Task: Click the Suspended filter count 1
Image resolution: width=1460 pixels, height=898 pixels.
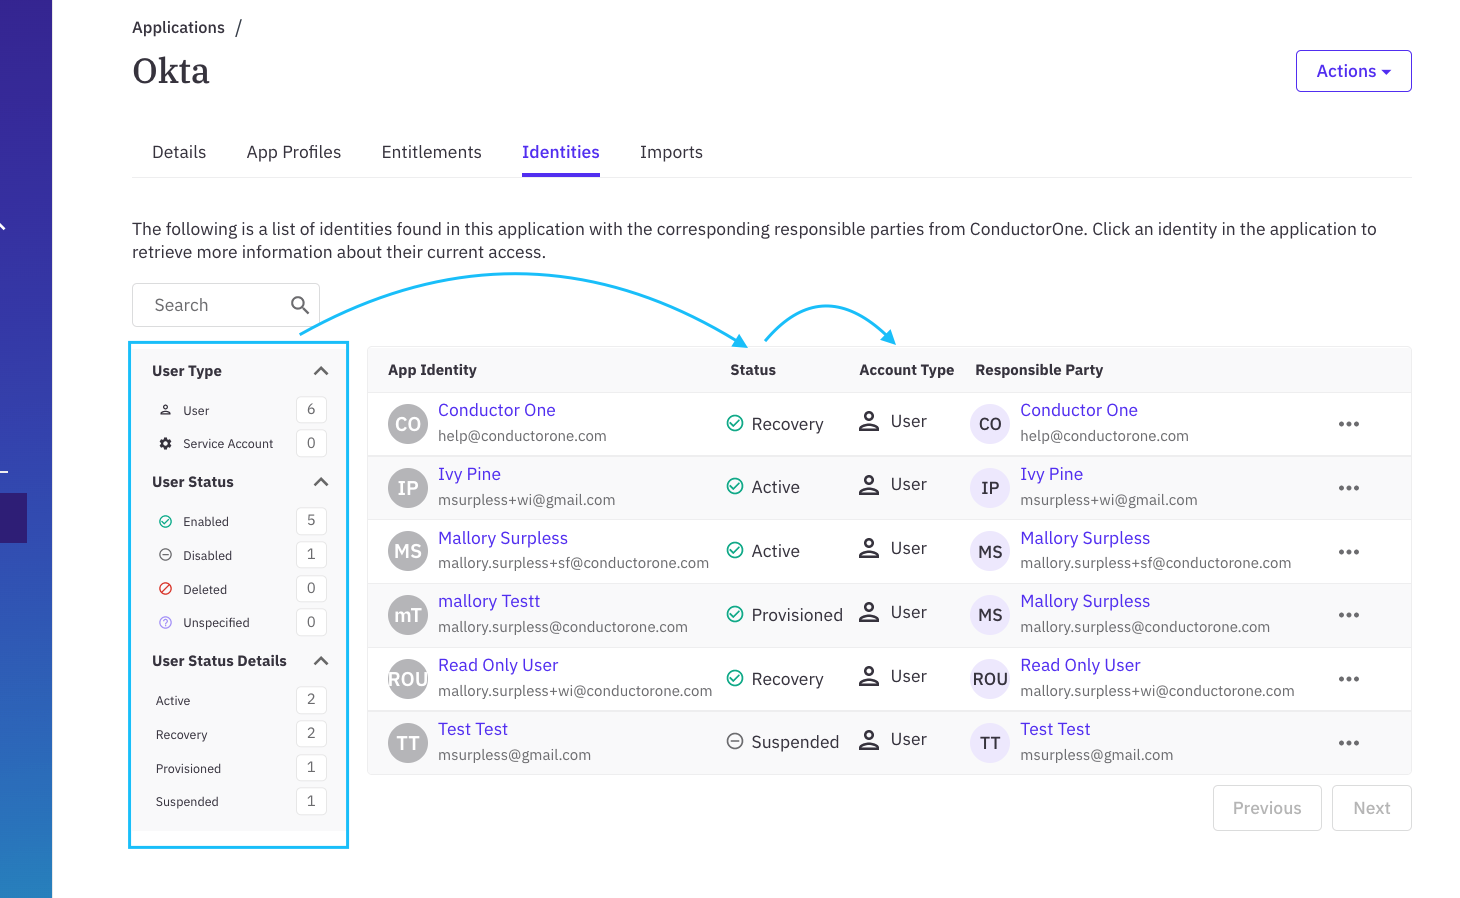Action: coord(311,801)
